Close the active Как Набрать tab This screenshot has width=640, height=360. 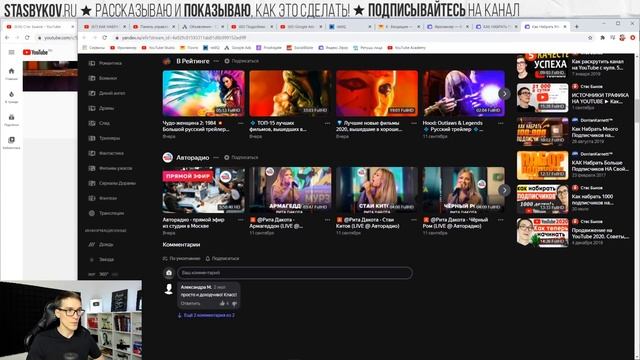point(565,27)
